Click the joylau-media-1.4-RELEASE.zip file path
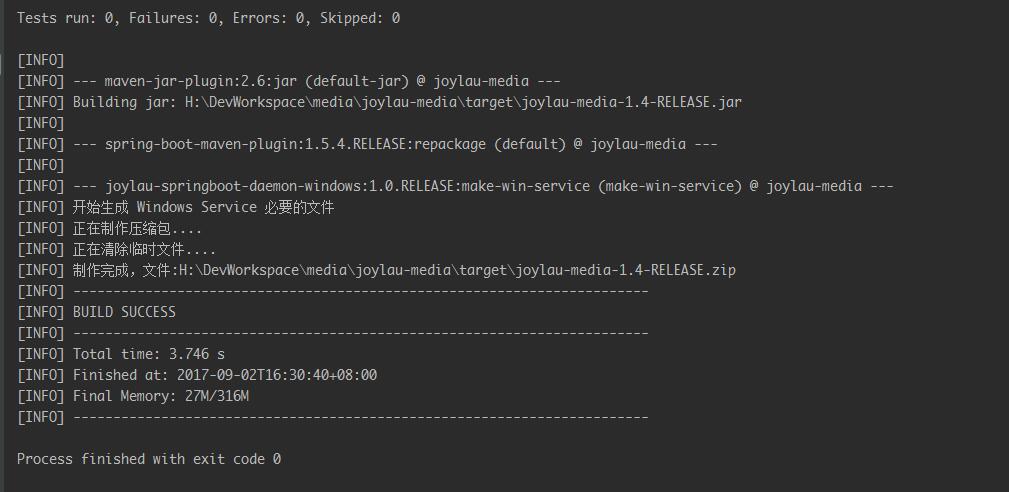1009x492 pixels. (x=457, y=270)
